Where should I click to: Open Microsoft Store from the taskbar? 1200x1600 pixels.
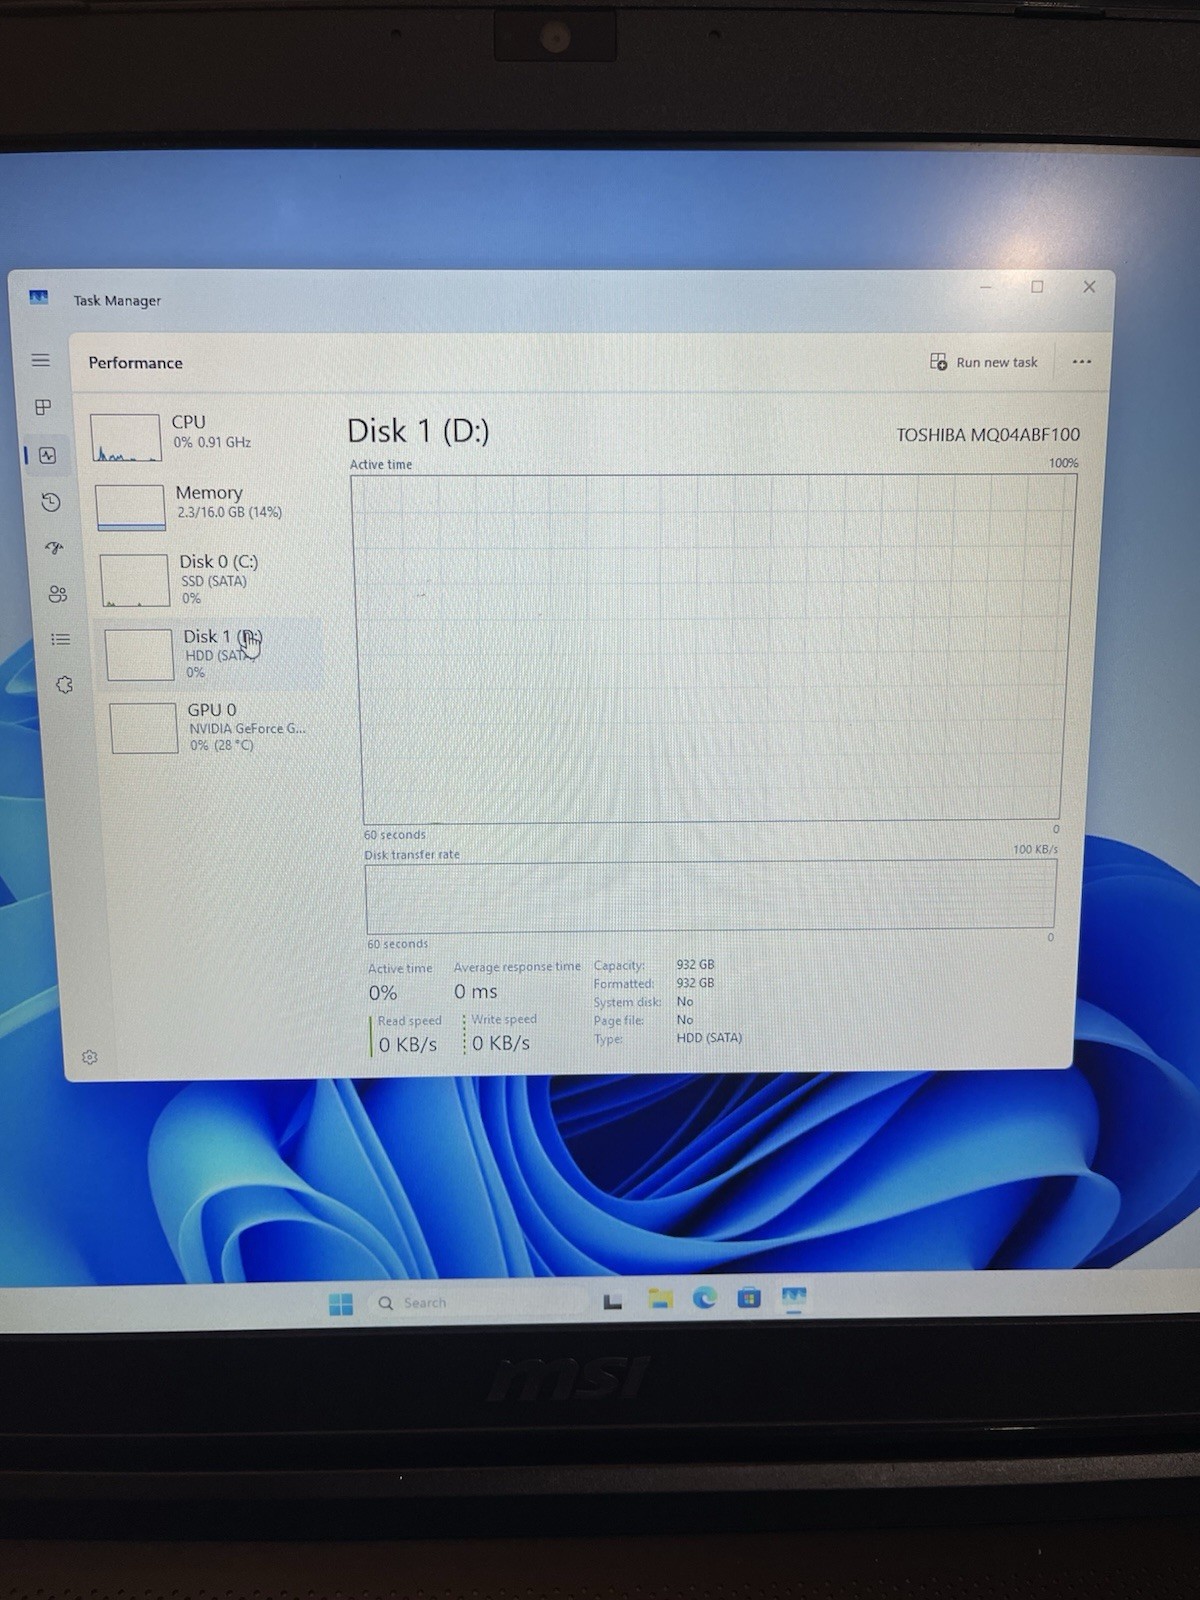click(x=749, y=1298)
